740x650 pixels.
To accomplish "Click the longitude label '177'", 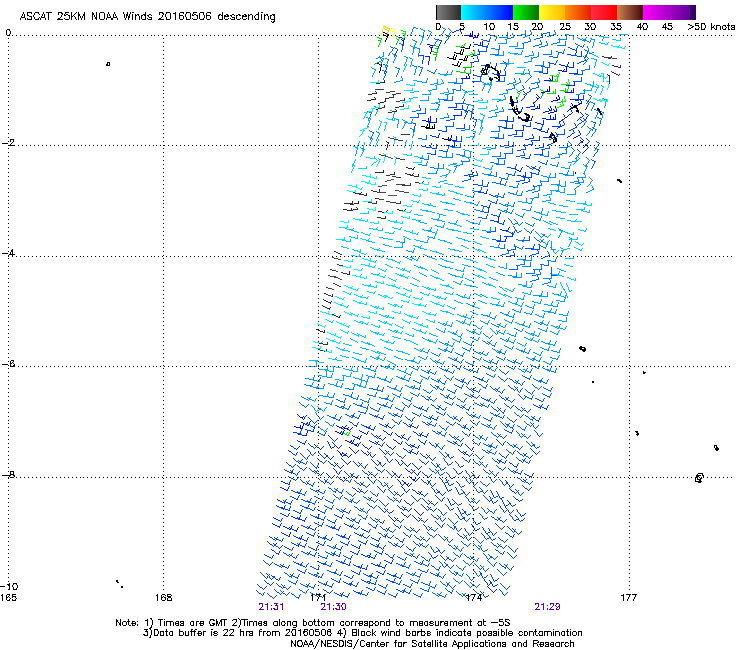I will coord(628,598).
